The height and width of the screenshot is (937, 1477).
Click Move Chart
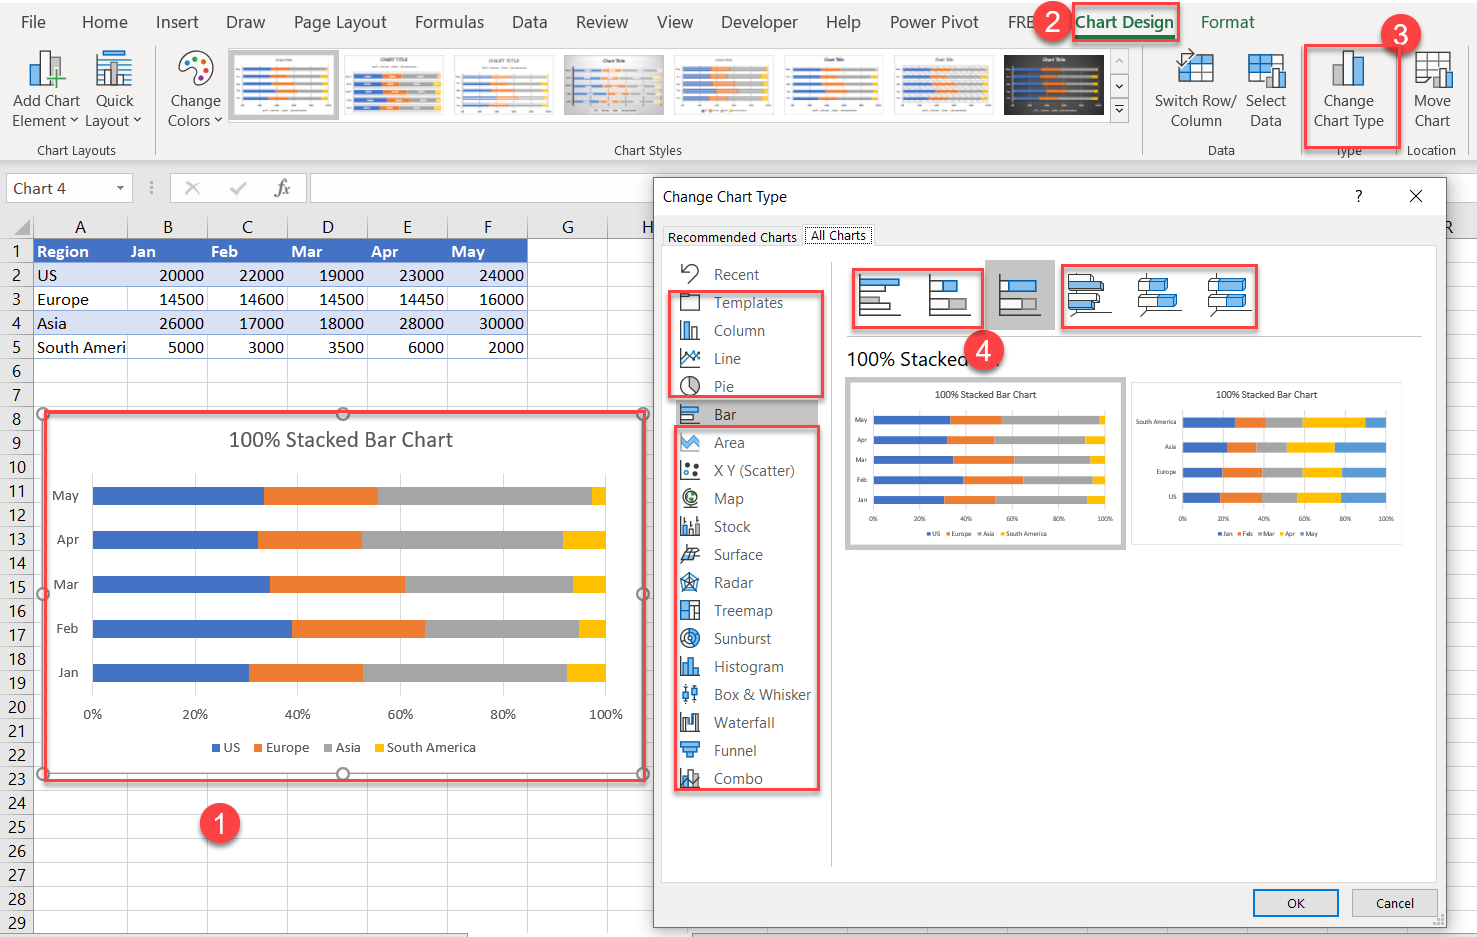(1432, 90)
